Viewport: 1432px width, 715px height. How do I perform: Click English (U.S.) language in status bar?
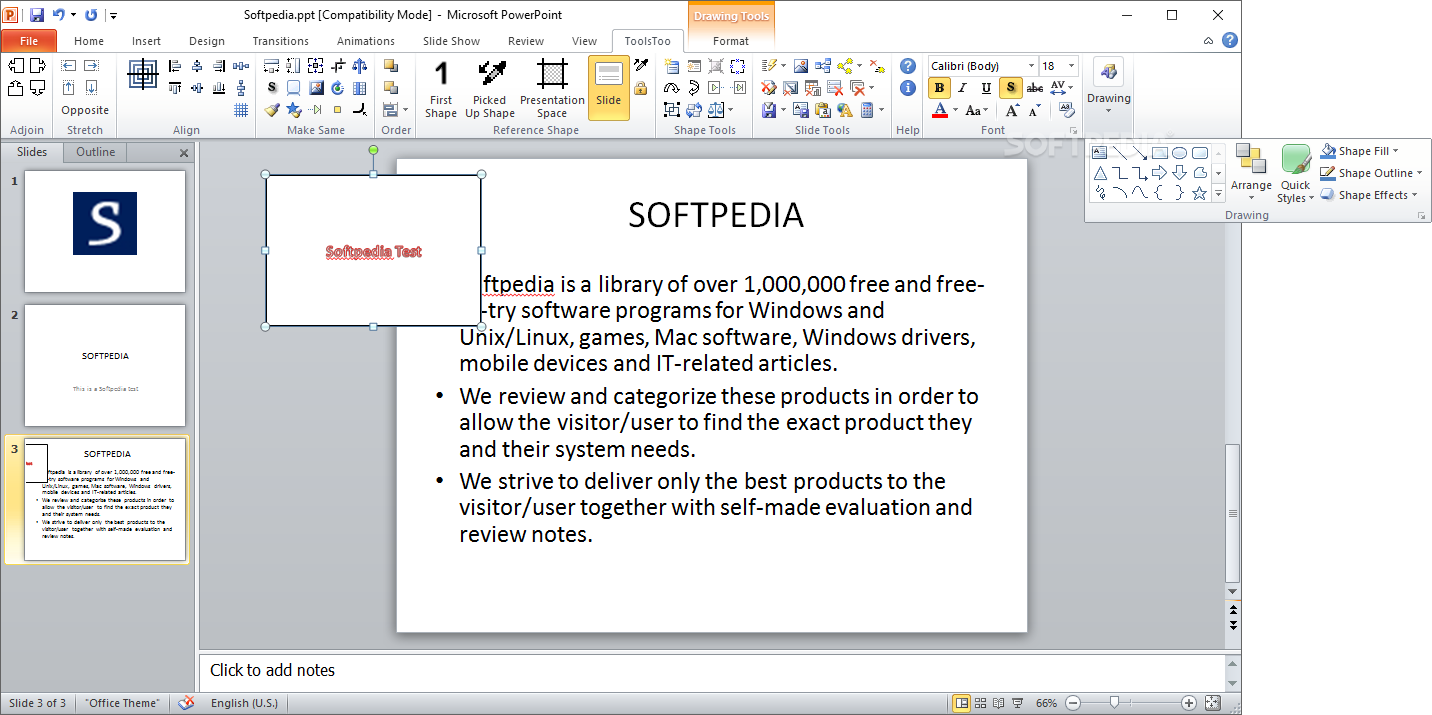tap(244, 703)
